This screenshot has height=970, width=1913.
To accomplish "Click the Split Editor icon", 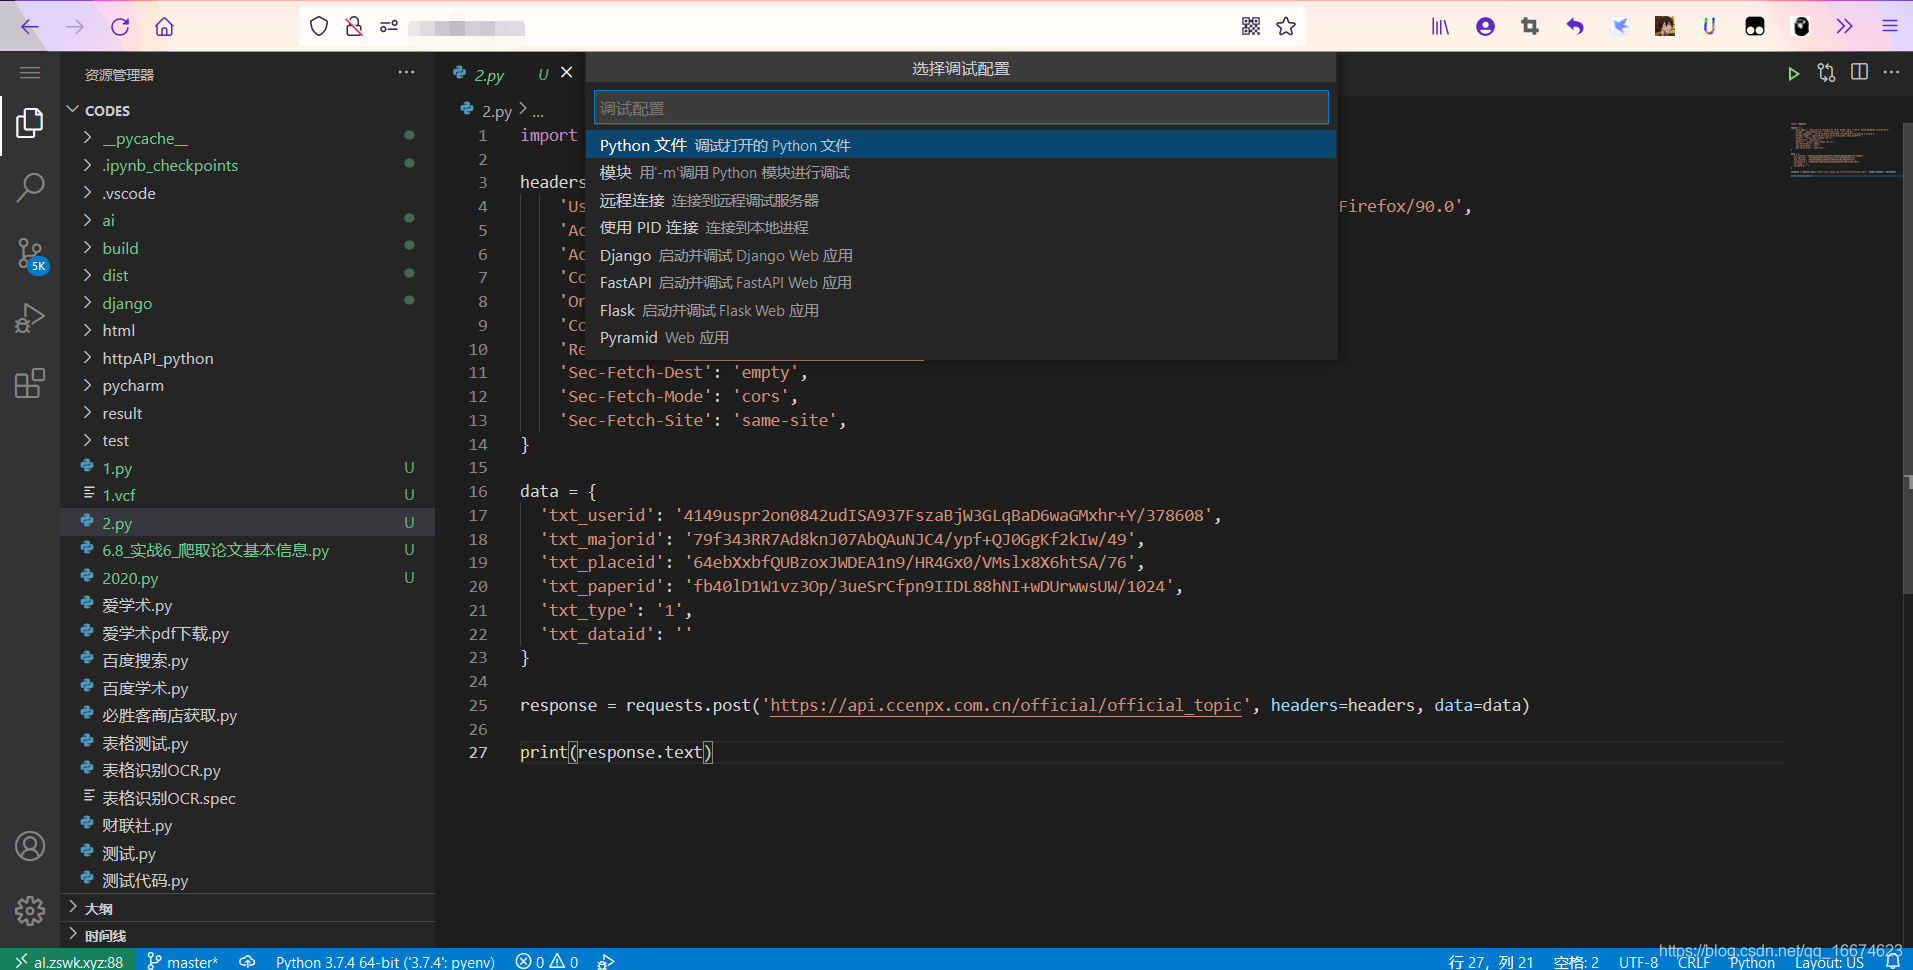I will pos(1859,72).
